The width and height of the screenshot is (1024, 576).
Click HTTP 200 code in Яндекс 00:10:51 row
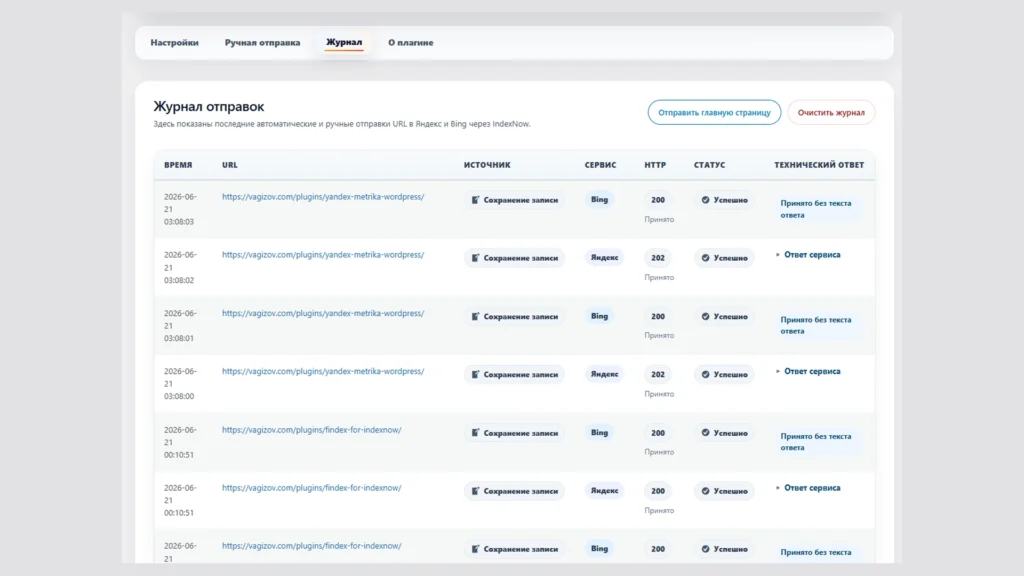[x=658, y=491]
